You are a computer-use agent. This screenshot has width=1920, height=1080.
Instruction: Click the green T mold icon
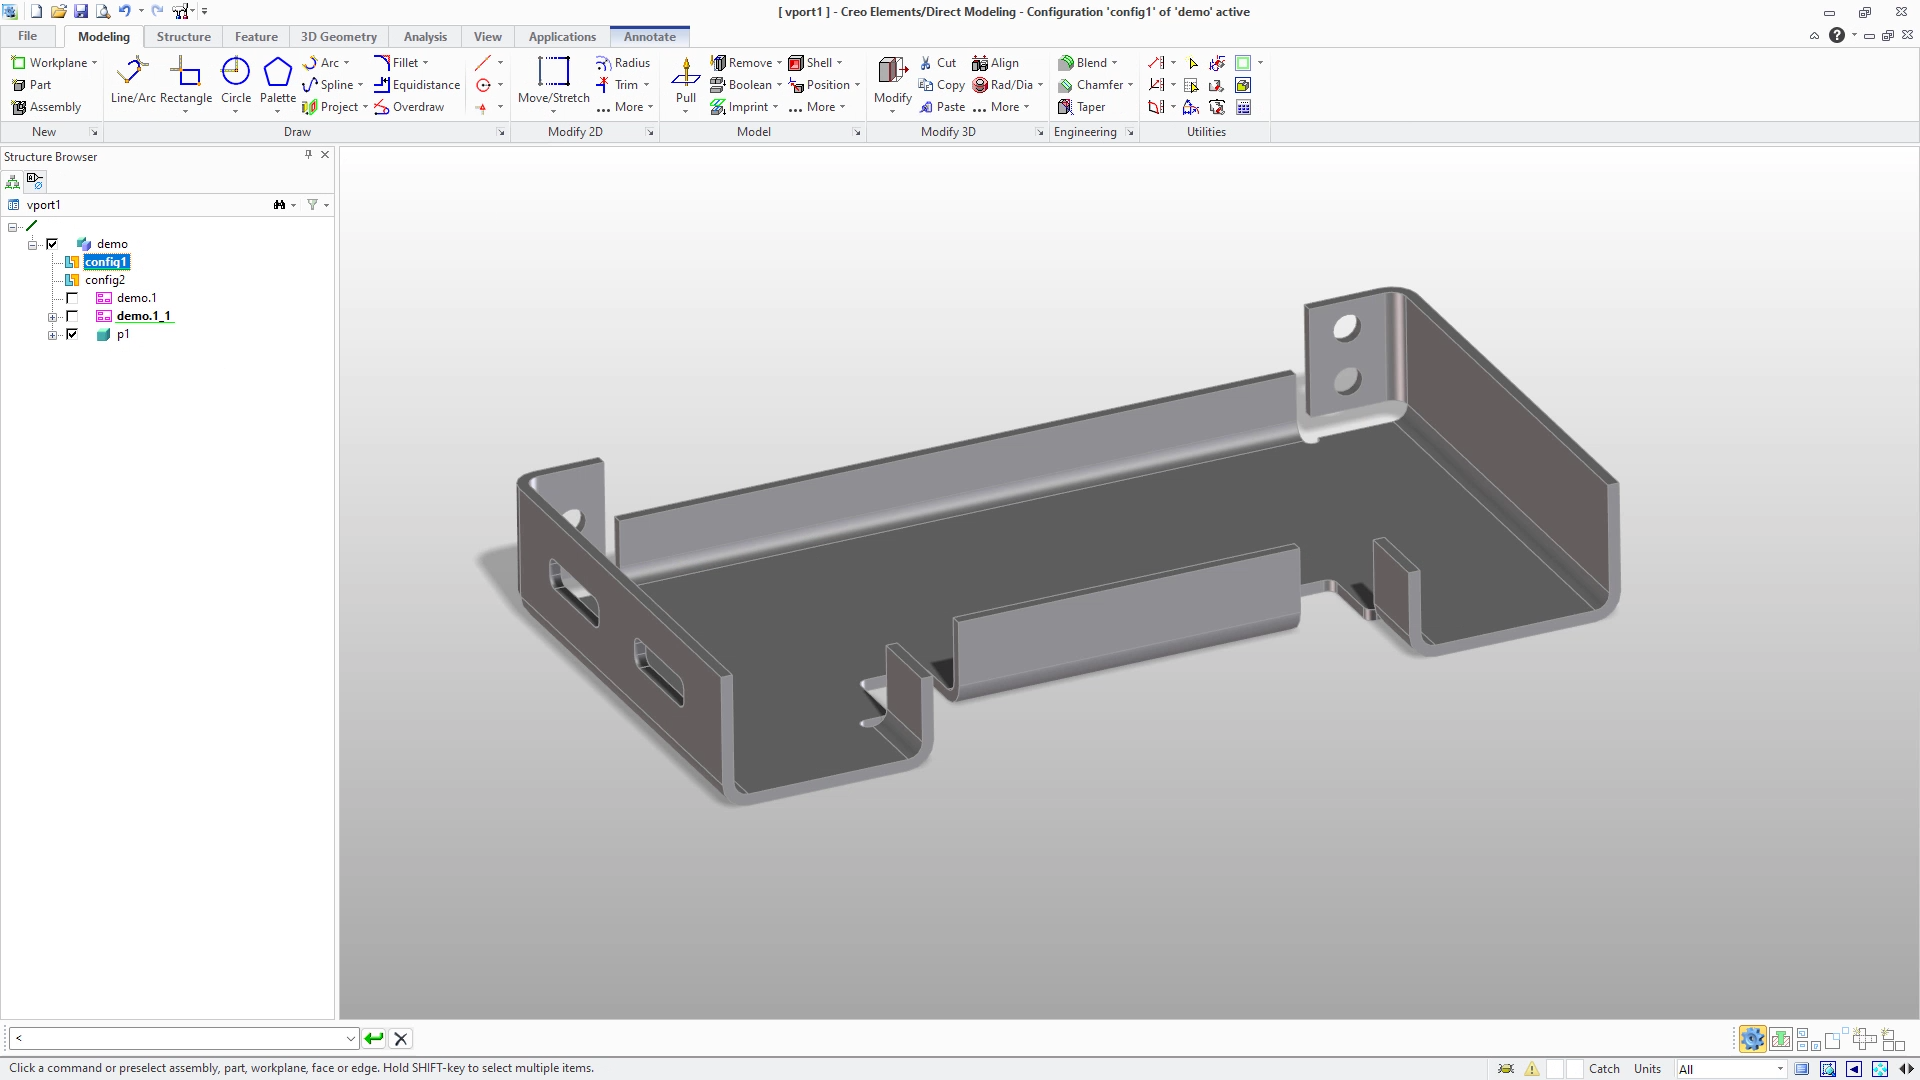pyautogui.click(x=1781, y=1039)
